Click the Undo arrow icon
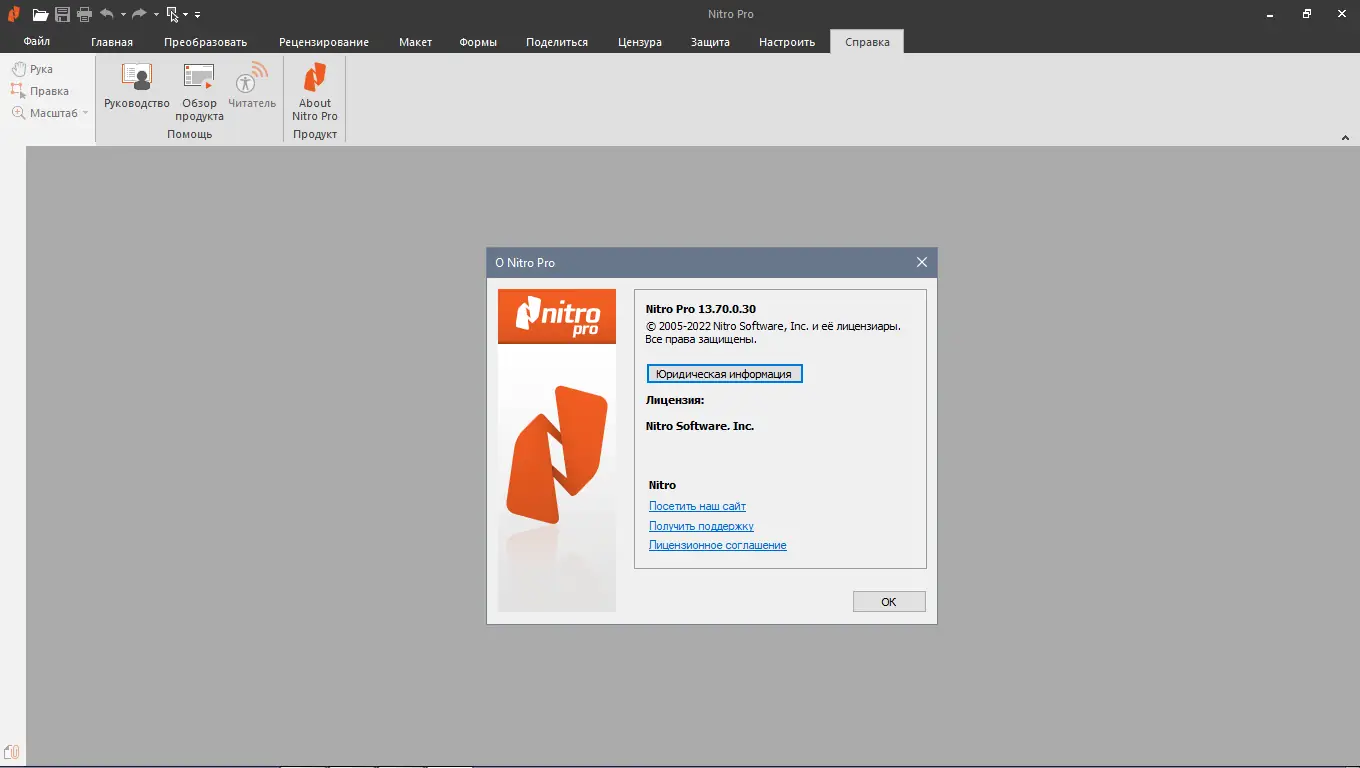This screenshot has height=768, width=1360. [107, 14]
